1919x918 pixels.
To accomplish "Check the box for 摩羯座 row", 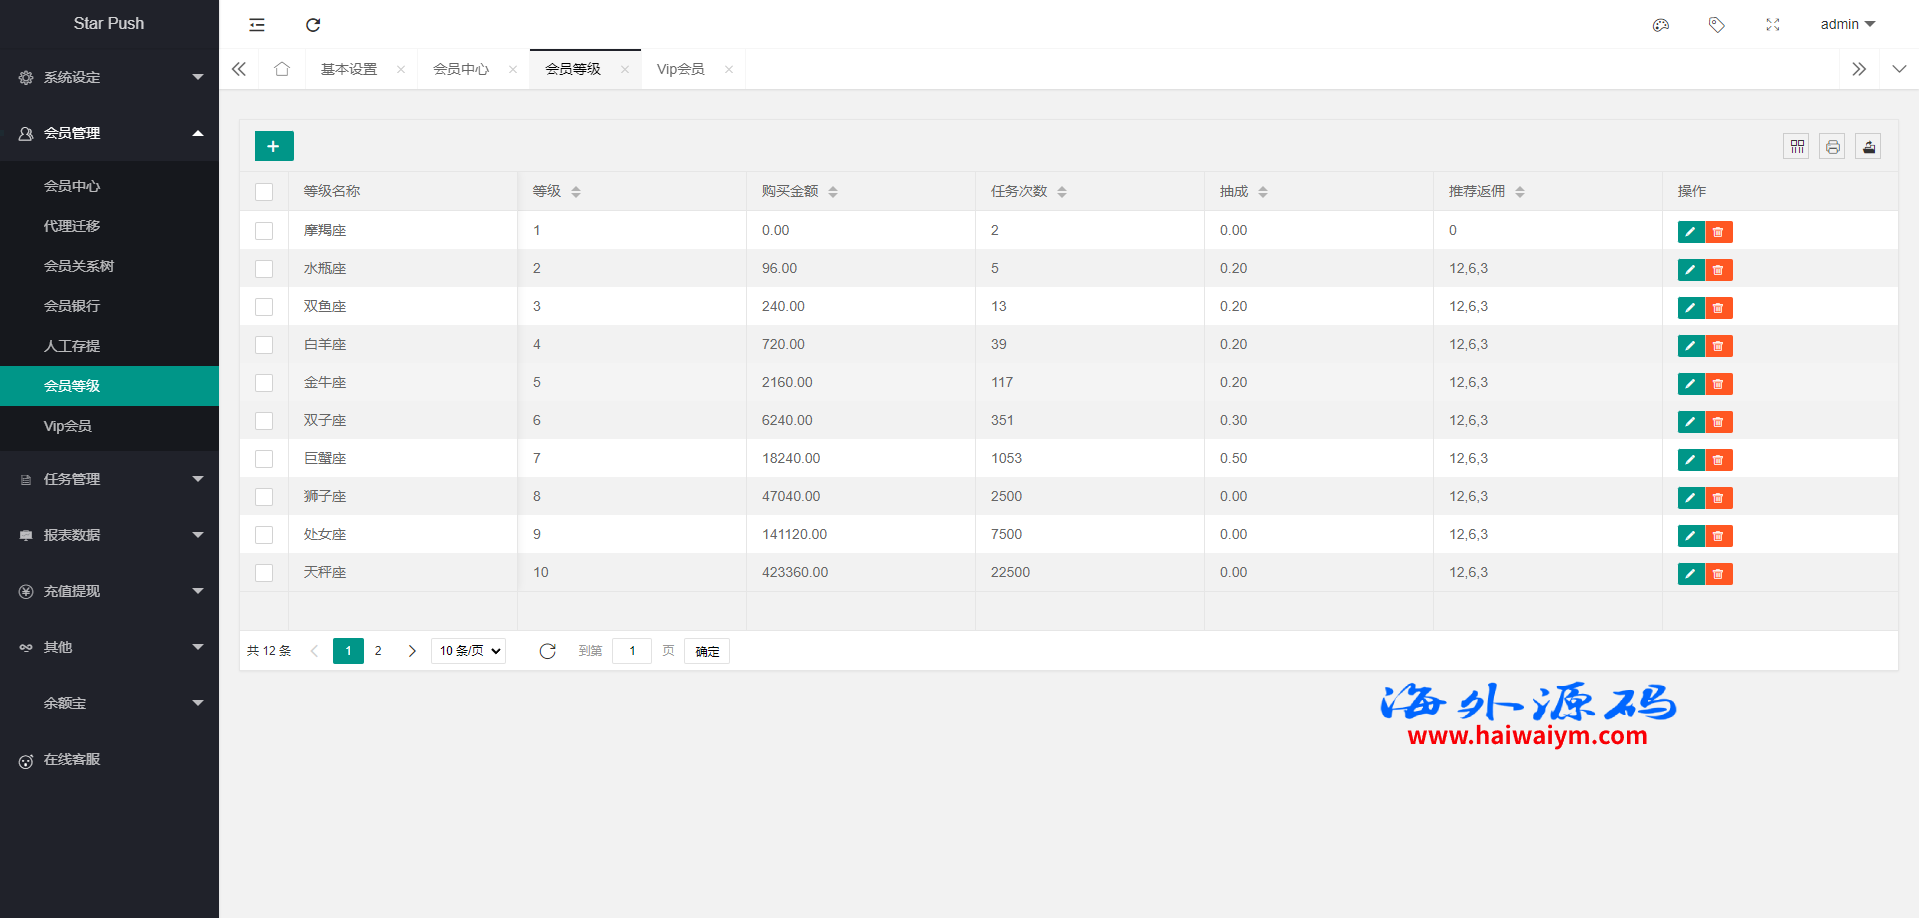I will tap(264, 231).
